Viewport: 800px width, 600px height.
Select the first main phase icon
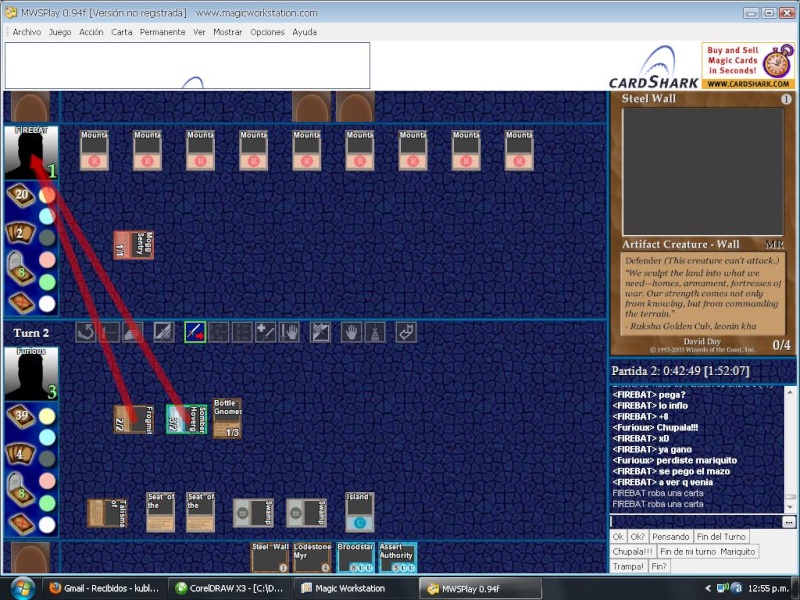(164, 333)
